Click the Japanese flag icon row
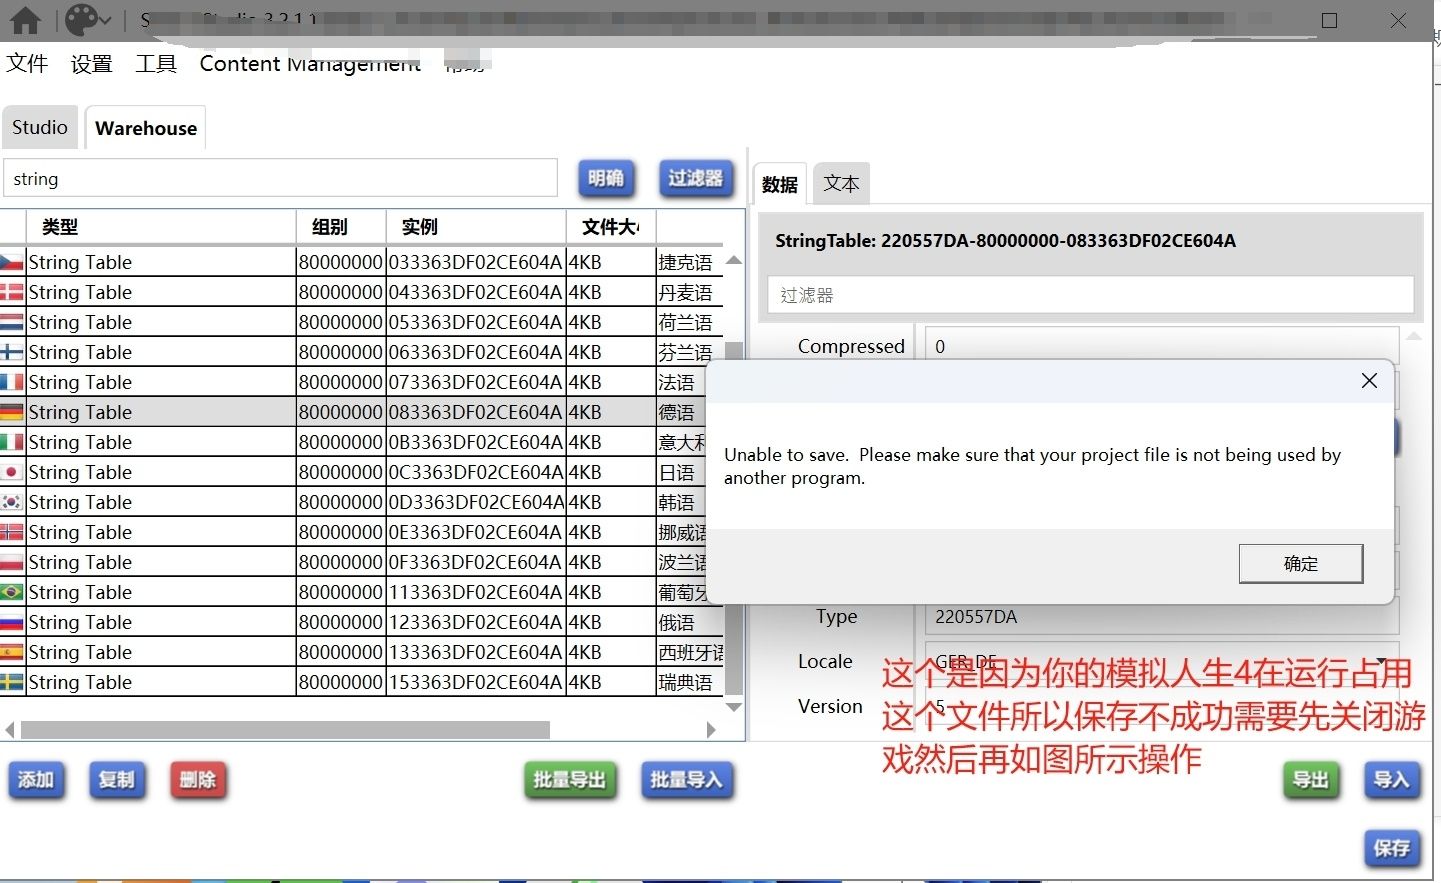 pos(12,472)
